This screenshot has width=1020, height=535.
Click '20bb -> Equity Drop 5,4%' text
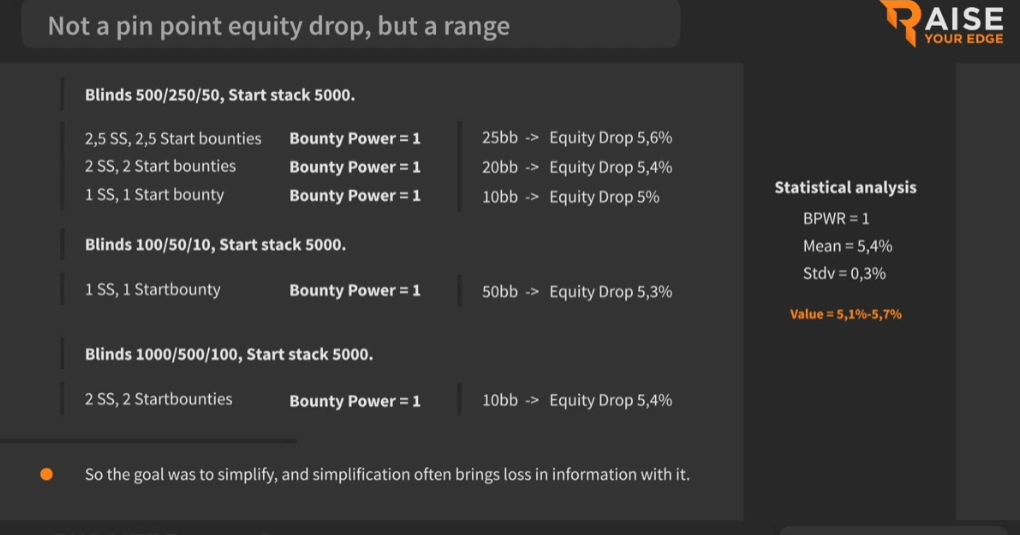[x=577, y=167]
